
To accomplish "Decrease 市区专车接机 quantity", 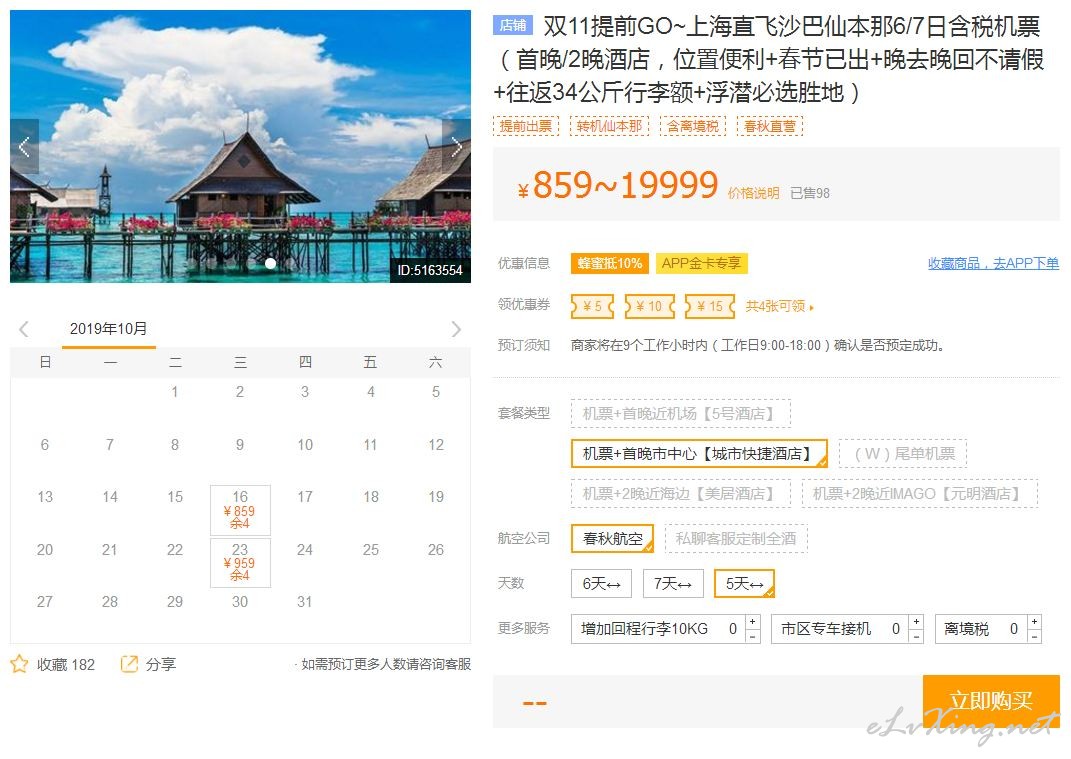I will click(916, 636).
